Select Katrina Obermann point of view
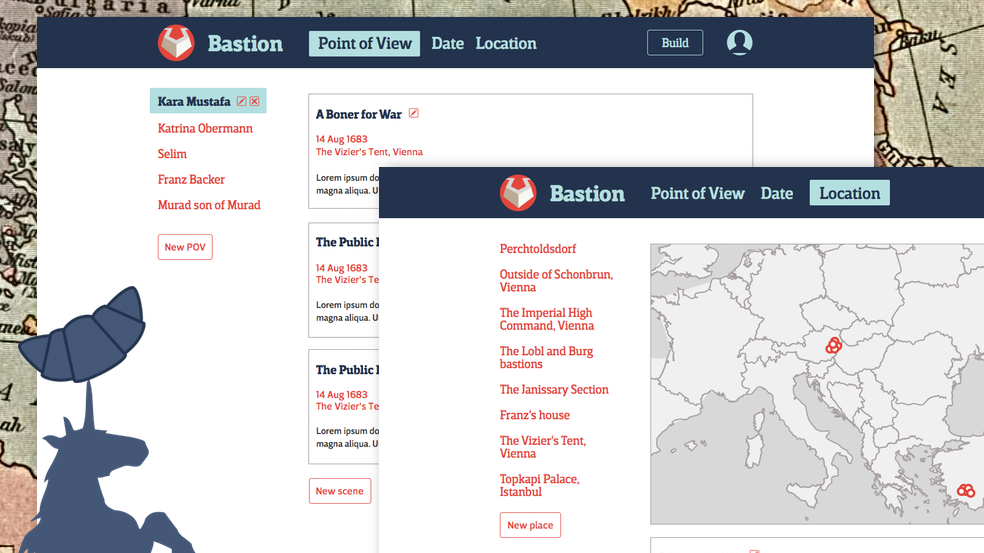The image size is (984, 553). pos(205,128)
